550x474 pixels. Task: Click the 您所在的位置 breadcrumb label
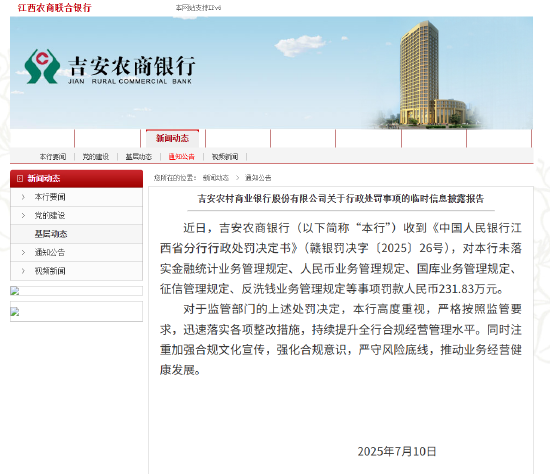tap(175, 178)
